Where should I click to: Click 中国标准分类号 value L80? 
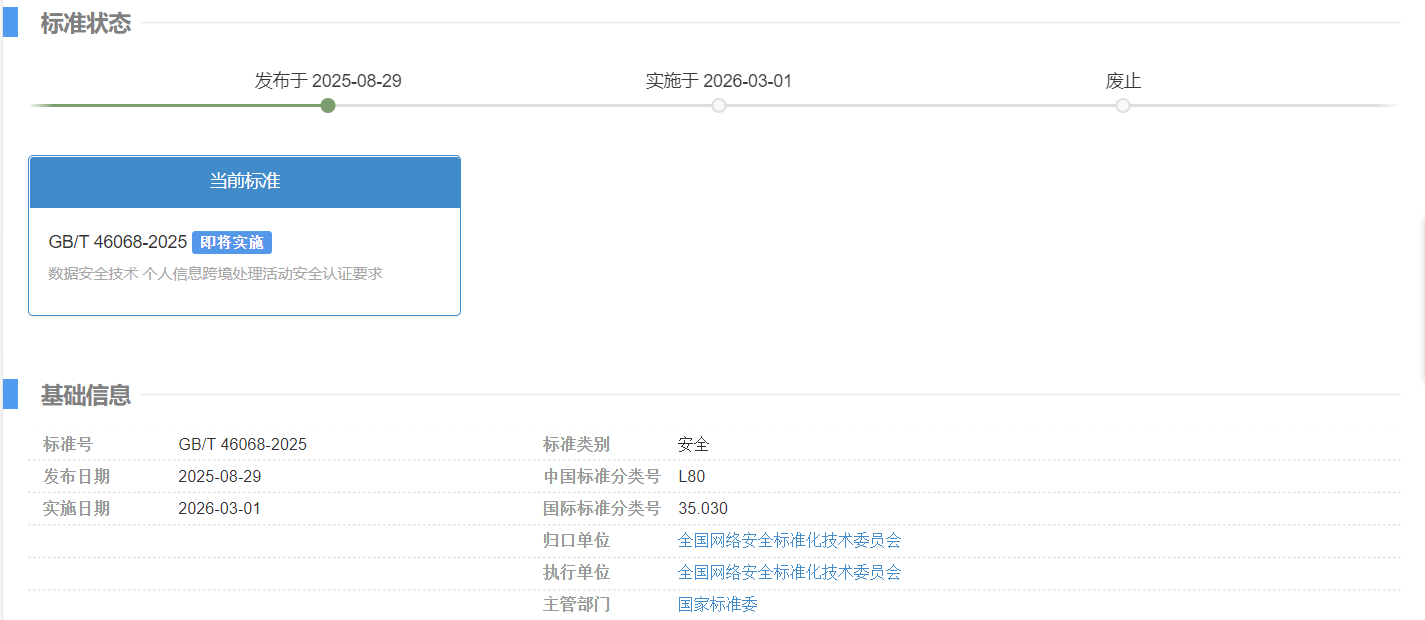tap(691, 476)
